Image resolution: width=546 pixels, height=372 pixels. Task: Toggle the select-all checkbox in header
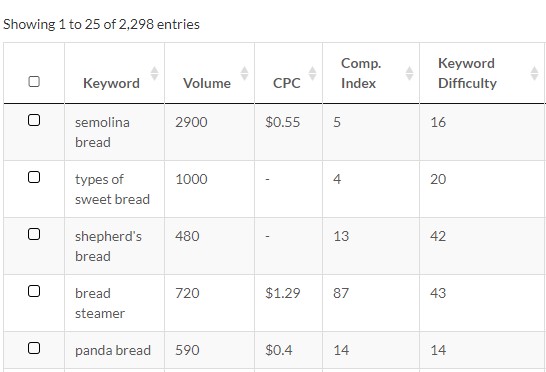[x=34, y=82]
